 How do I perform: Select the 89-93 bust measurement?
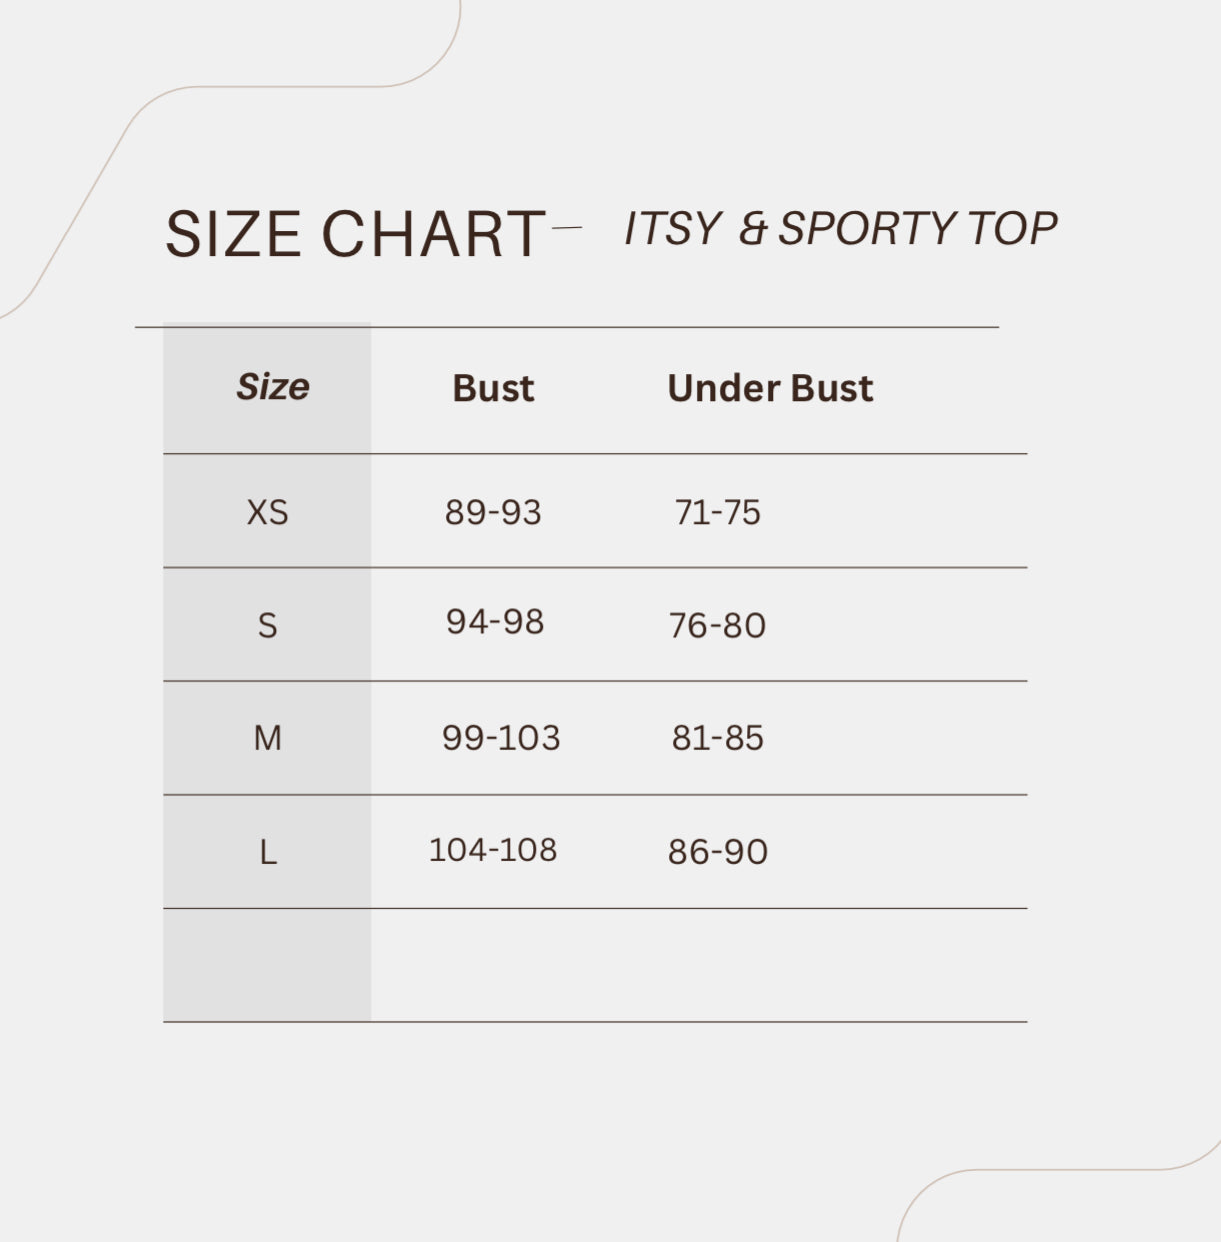493,512
